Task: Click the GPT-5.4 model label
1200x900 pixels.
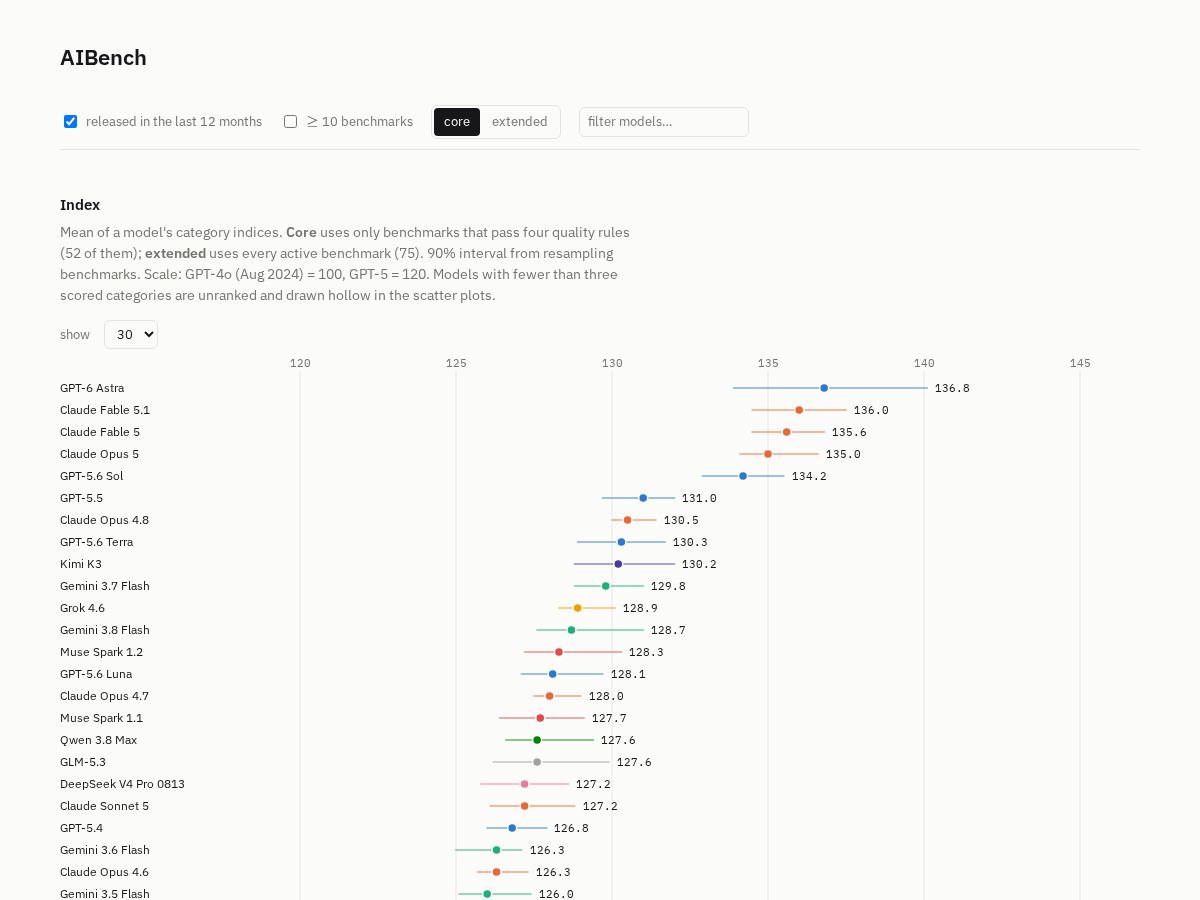Action: [x=82, y=828]
